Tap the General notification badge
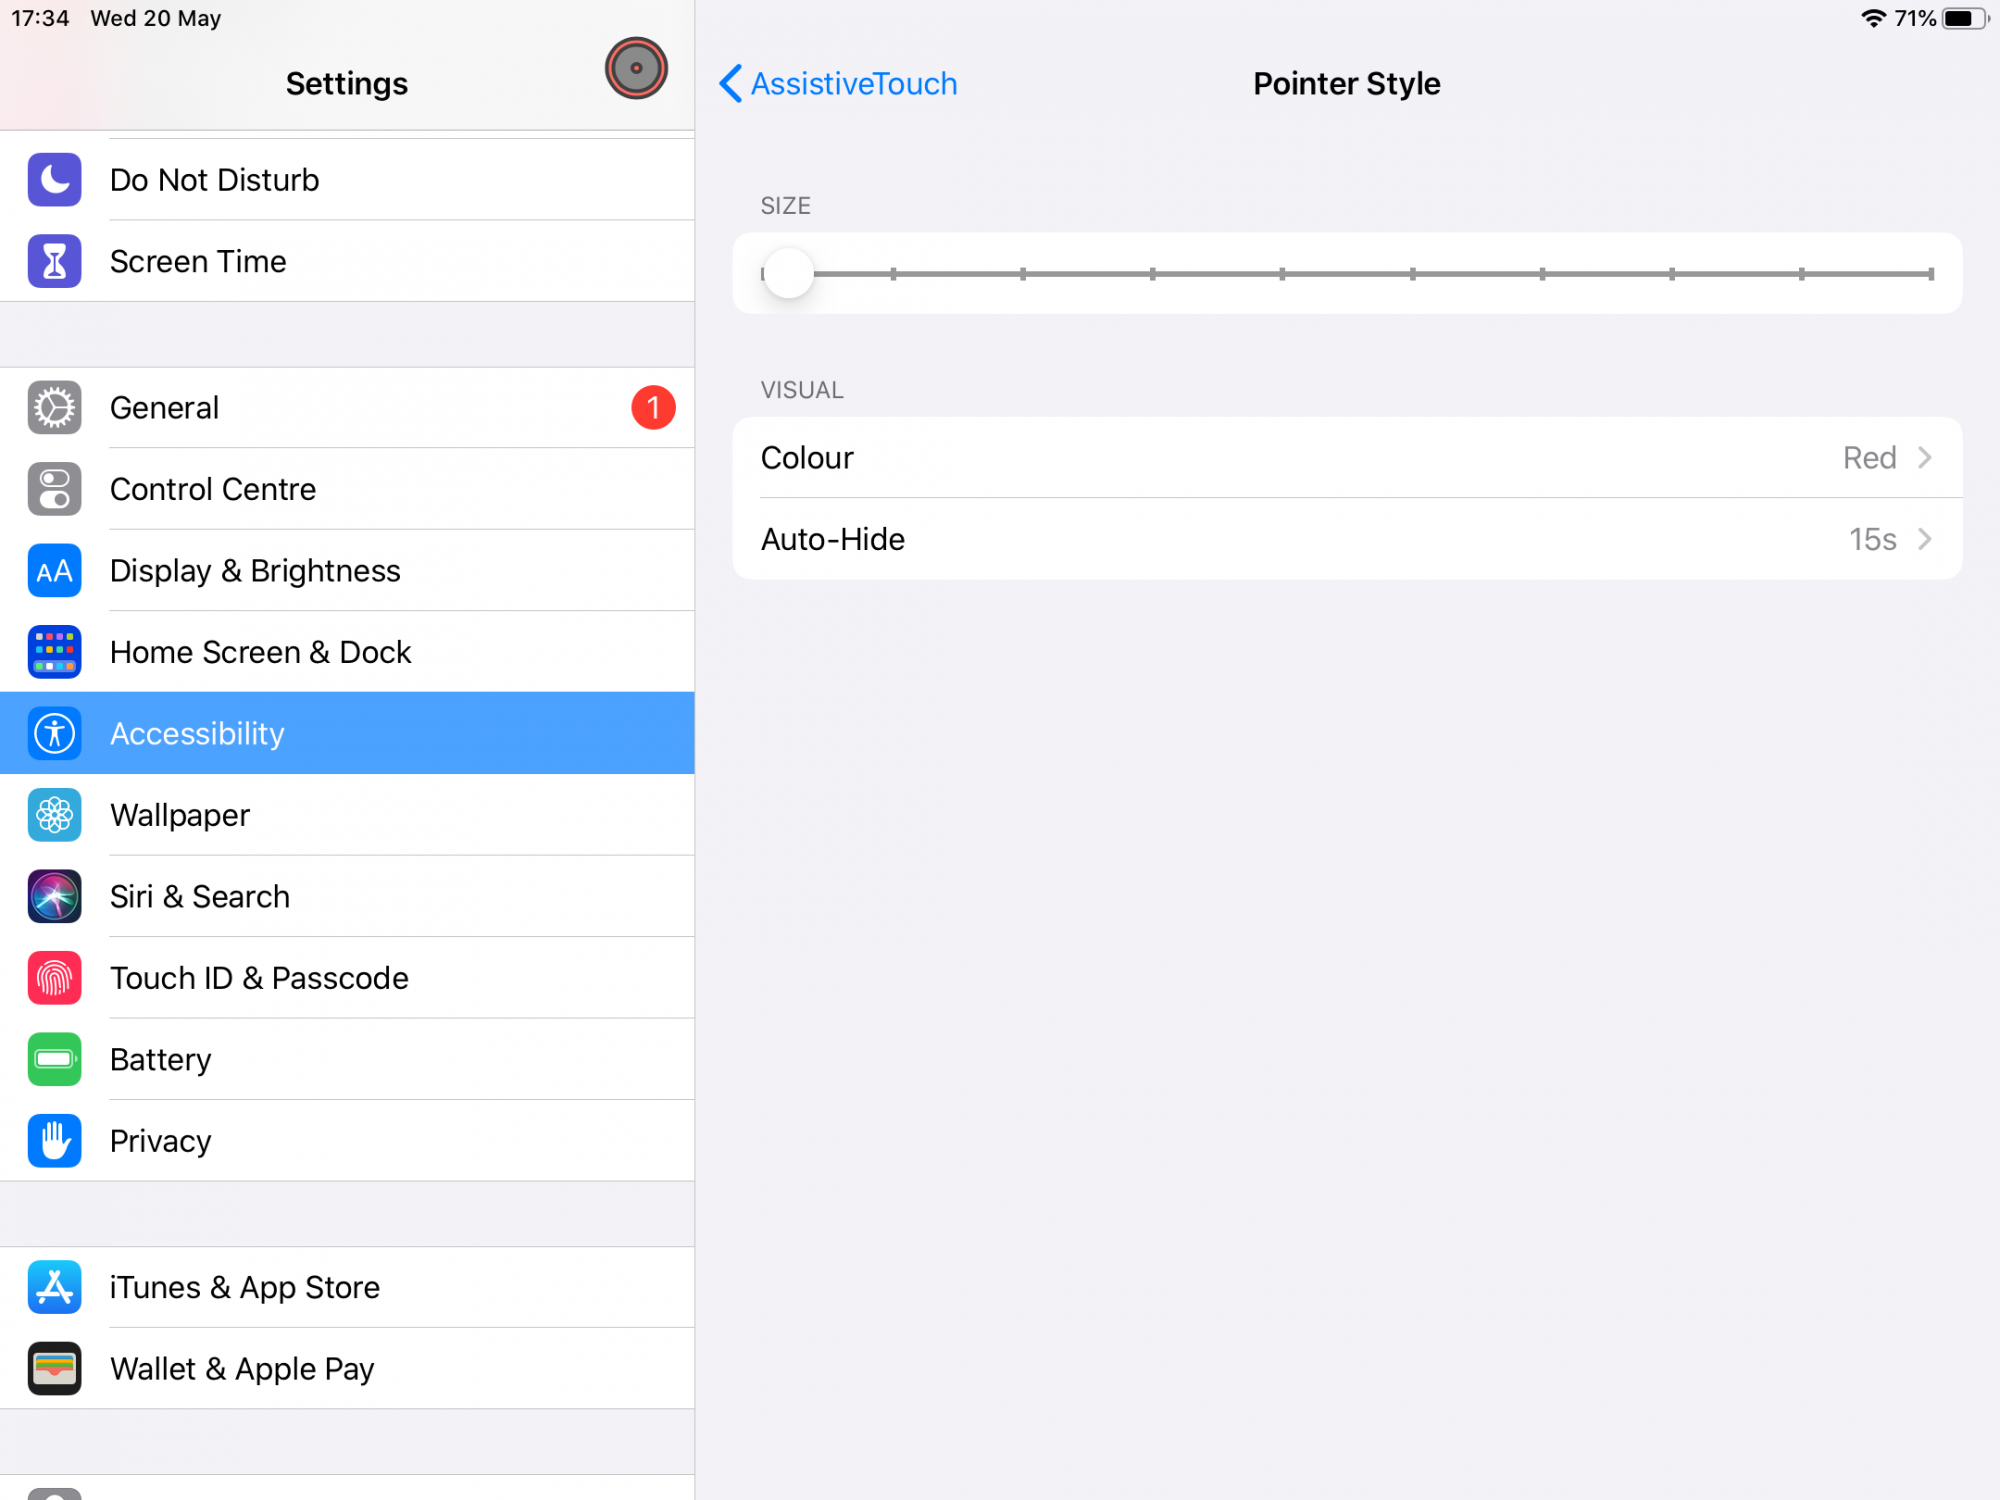This screenshot has width=2000, height=1500. coord(653,408)
